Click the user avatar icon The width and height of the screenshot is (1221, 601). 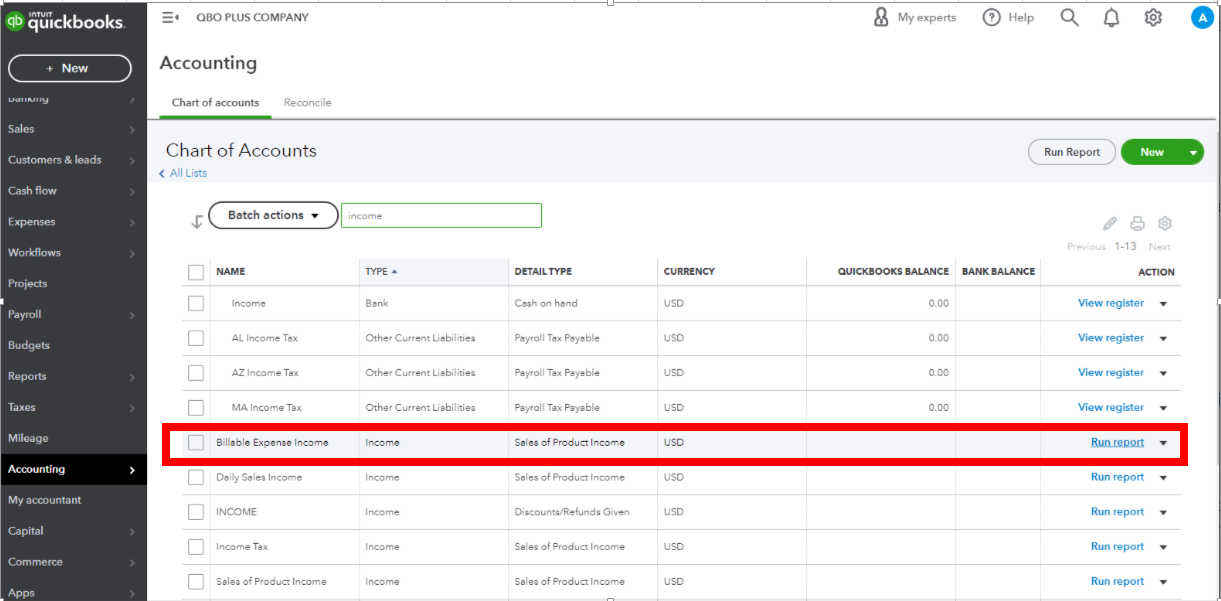click(x=1202, y=17)
